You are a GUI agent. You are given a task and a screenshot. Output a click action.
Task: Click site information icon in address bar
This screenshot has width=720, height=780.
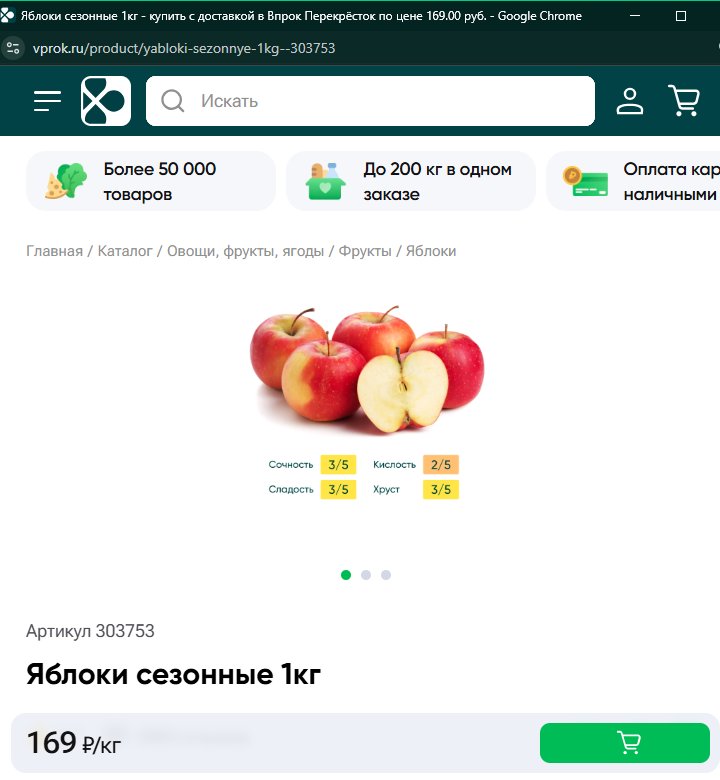pos(13,48)
